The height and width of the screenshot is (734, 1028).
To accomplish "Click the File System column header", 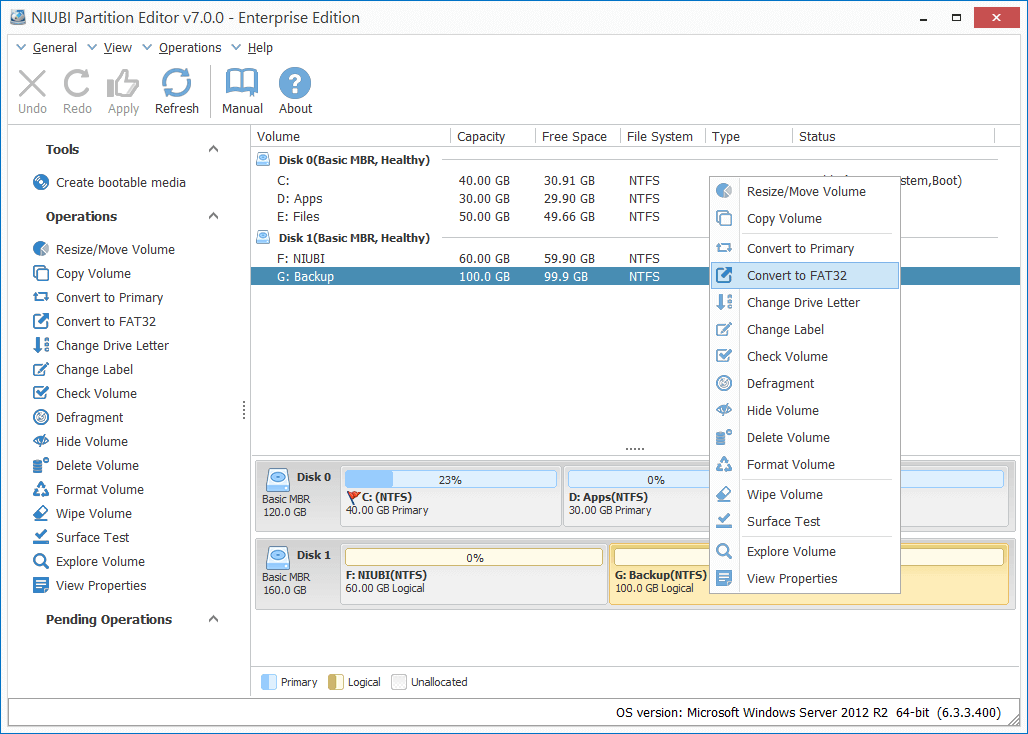I will (x=662, y=136).
